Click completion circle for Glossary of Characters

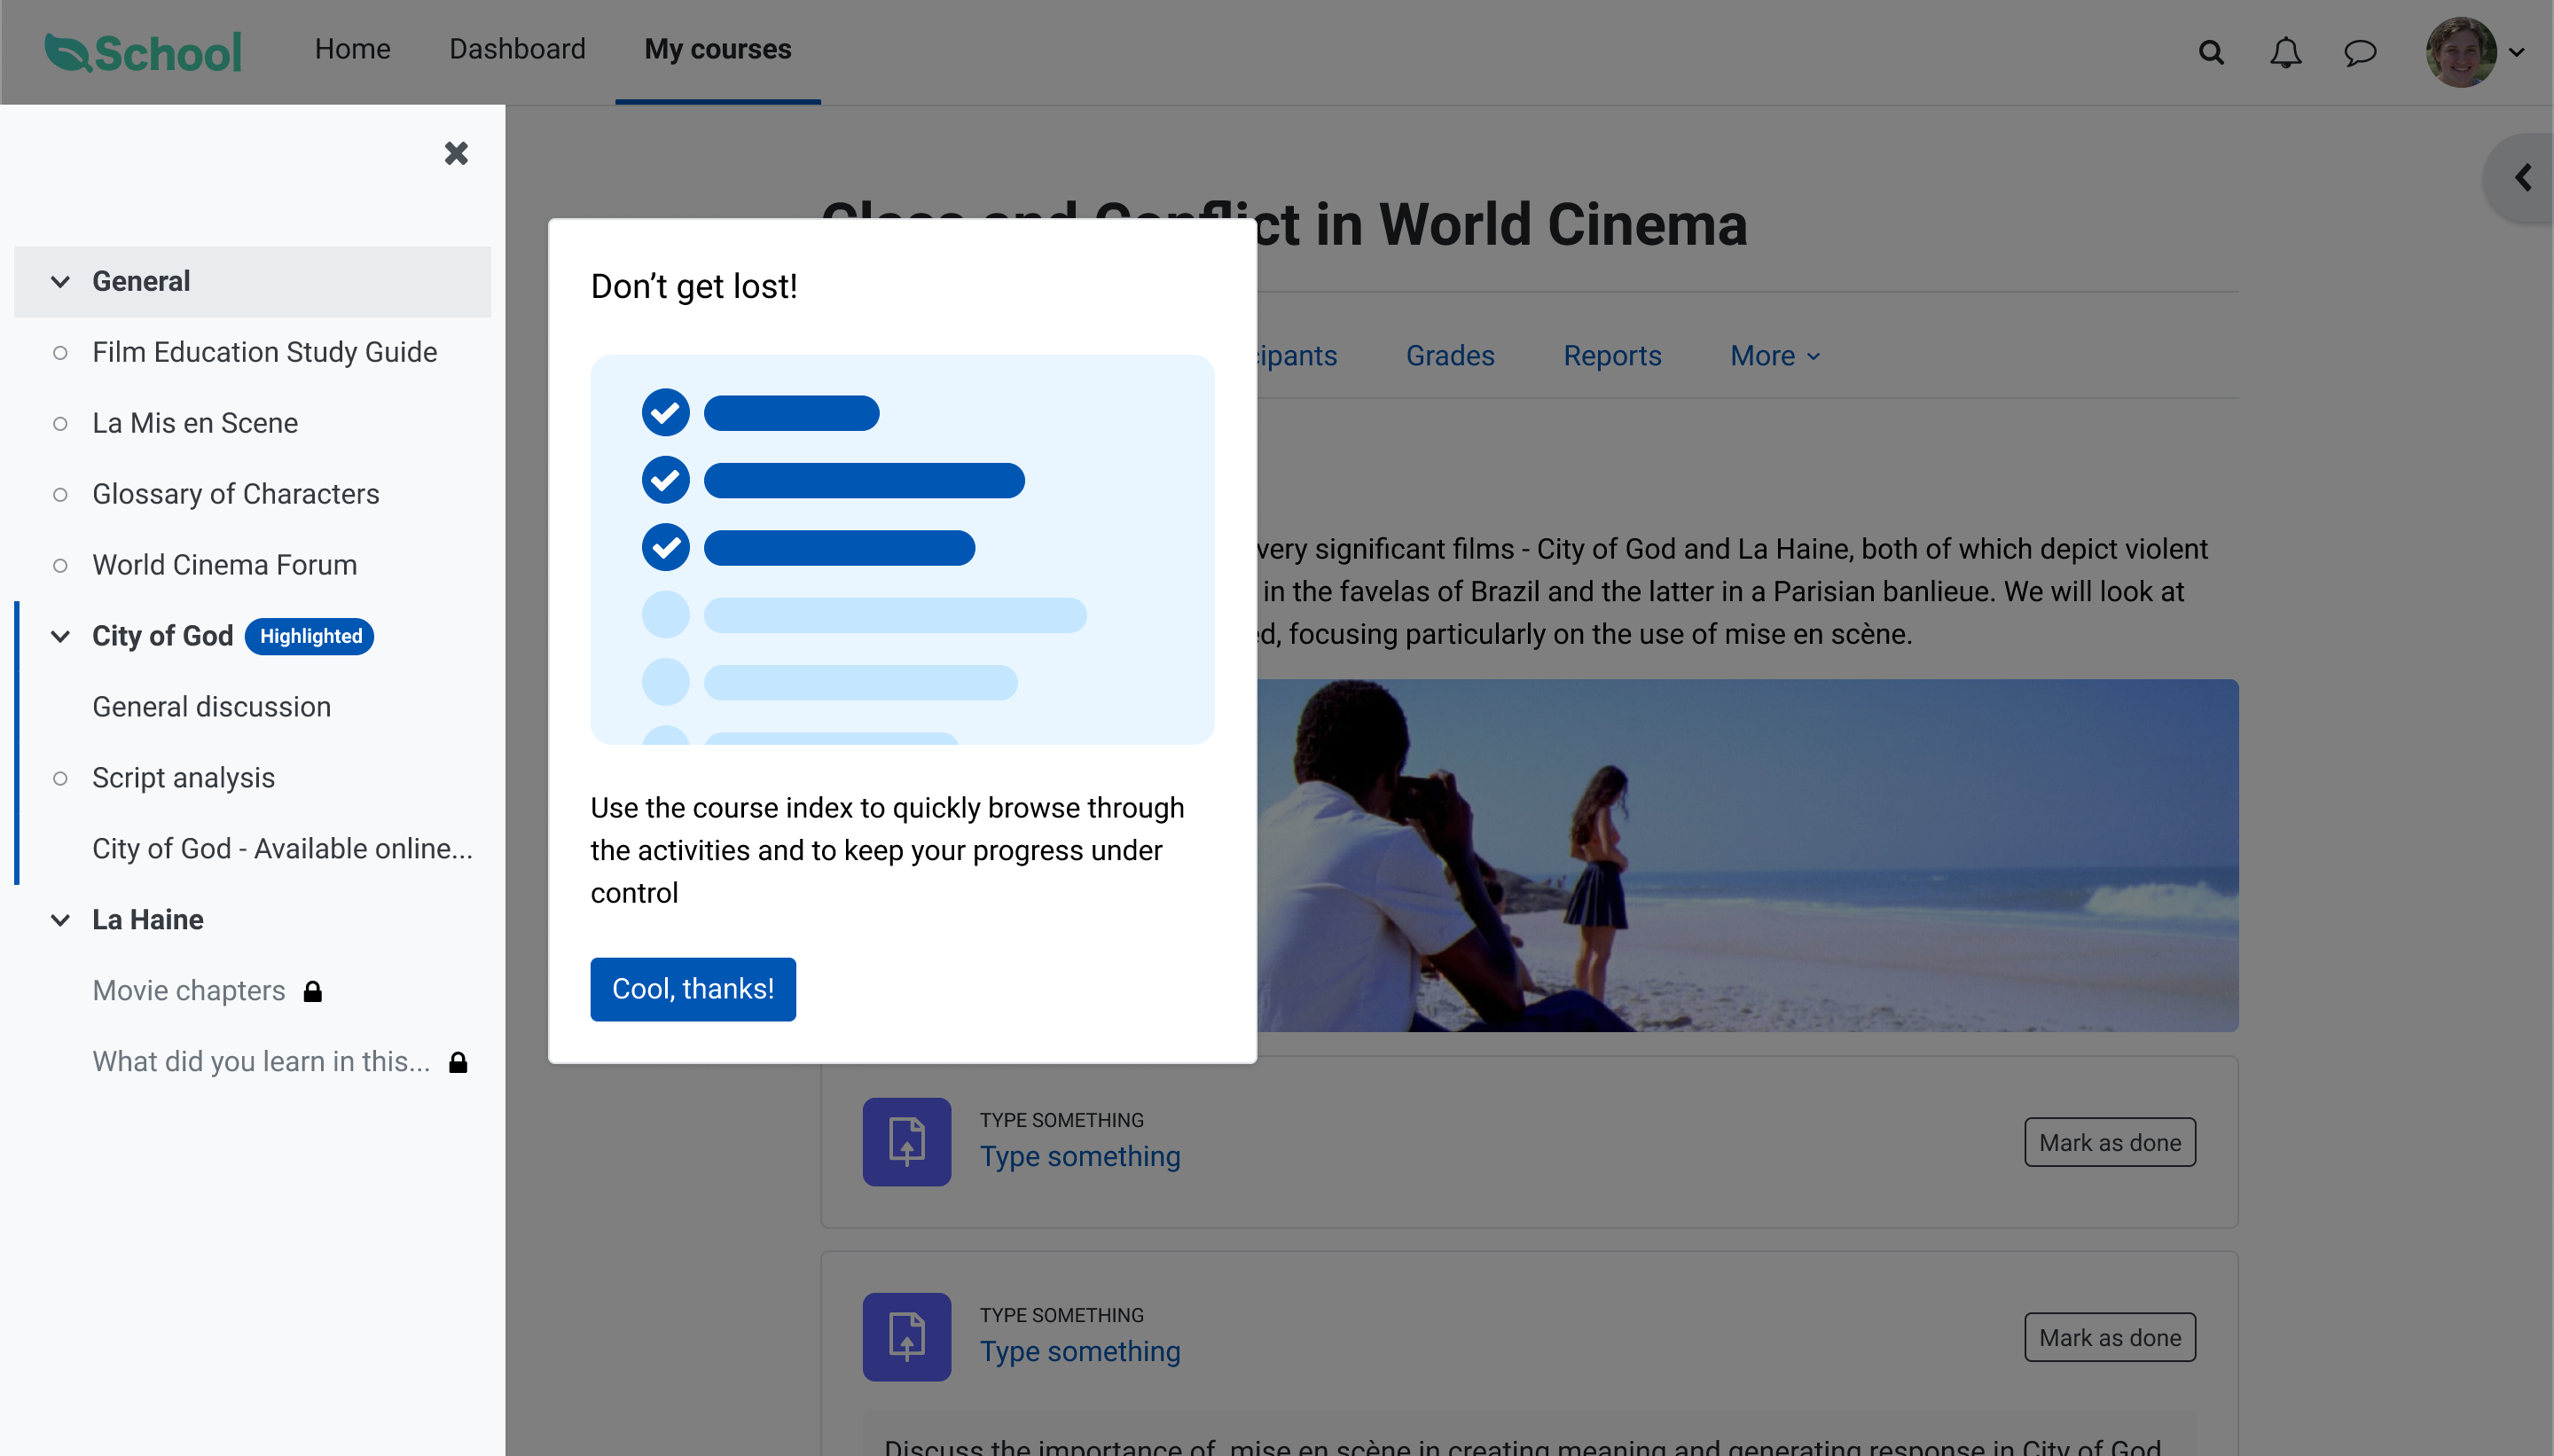pyautogui.click(x=60, y=495)
